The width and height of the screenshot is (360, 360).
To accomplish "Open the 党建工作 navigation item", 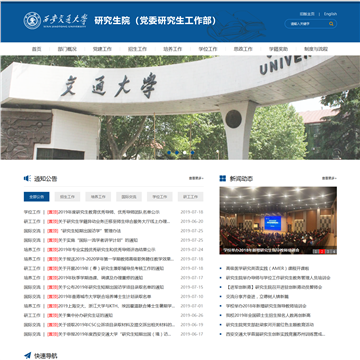I will tap(102, 49).
